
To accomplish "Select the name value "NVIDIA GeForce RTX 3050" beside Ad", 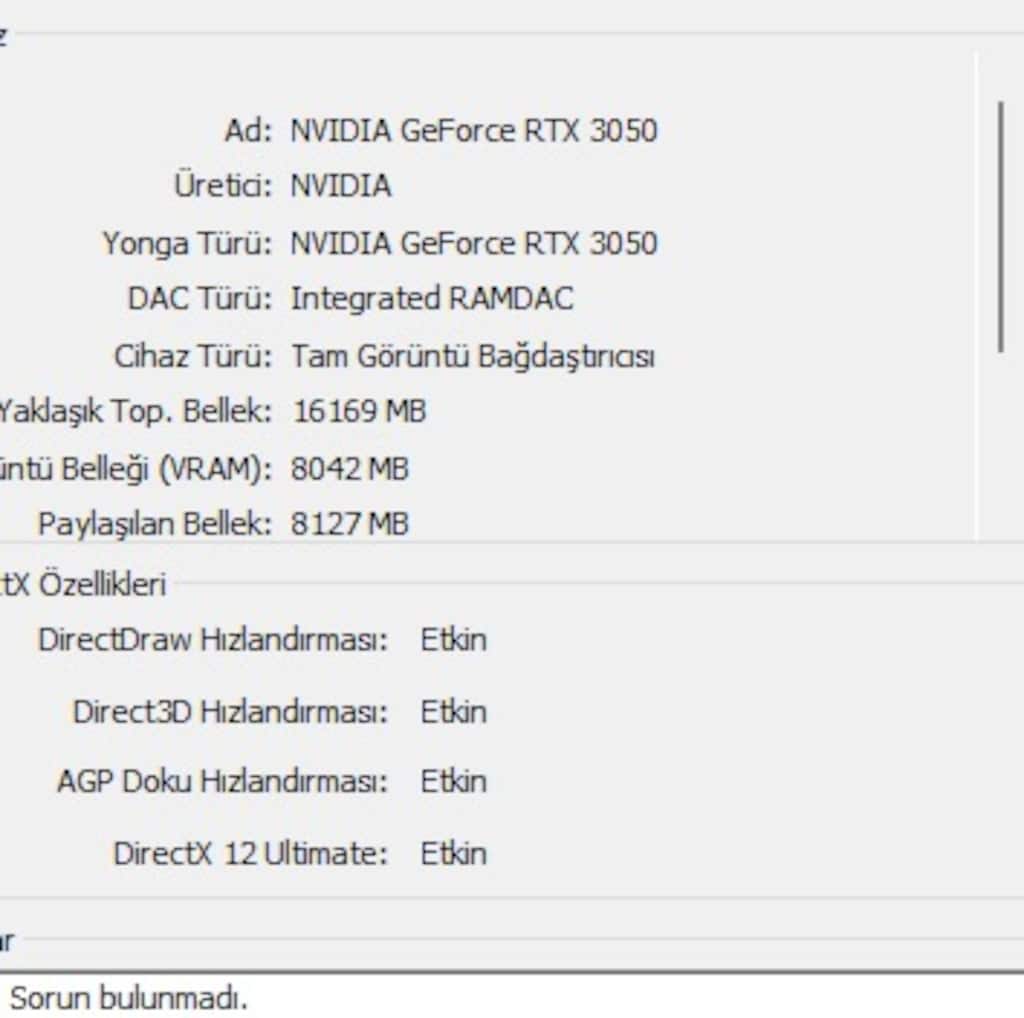I will pyautogui.click(x=473, y=131).
